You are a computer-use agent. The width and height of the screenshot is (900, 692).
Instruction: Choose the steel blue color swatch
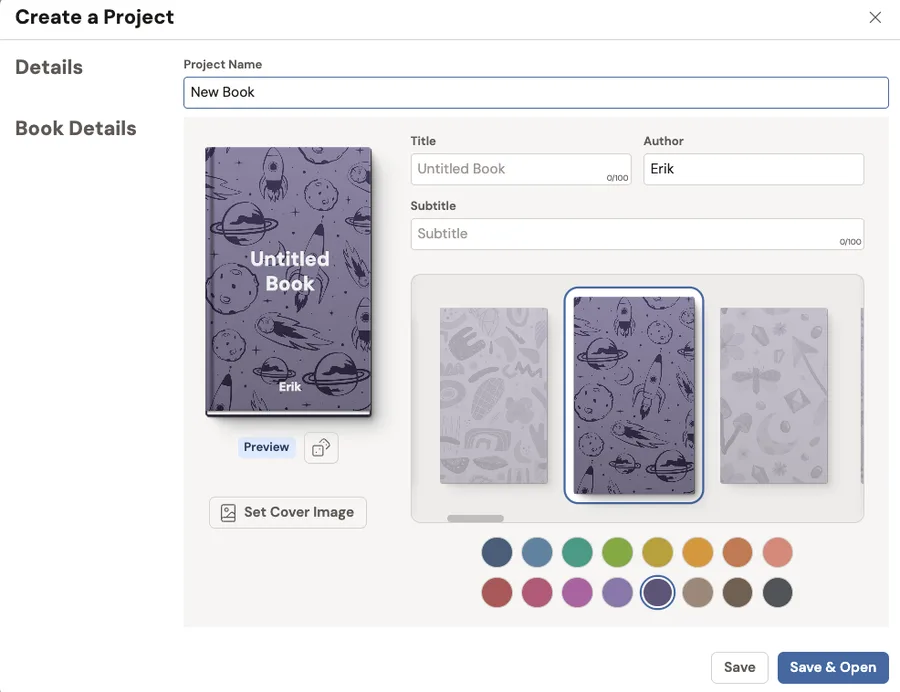tap(537, 553)
